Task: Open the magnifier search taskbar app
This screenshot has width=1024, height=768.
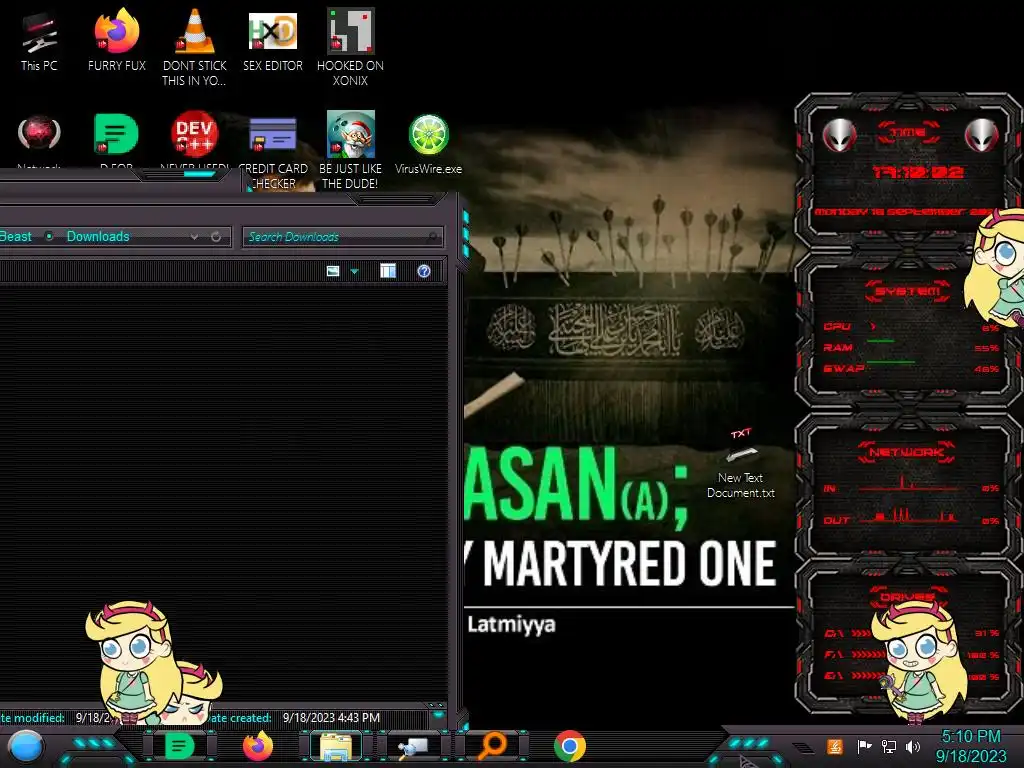Action: [x=492, y=746]
